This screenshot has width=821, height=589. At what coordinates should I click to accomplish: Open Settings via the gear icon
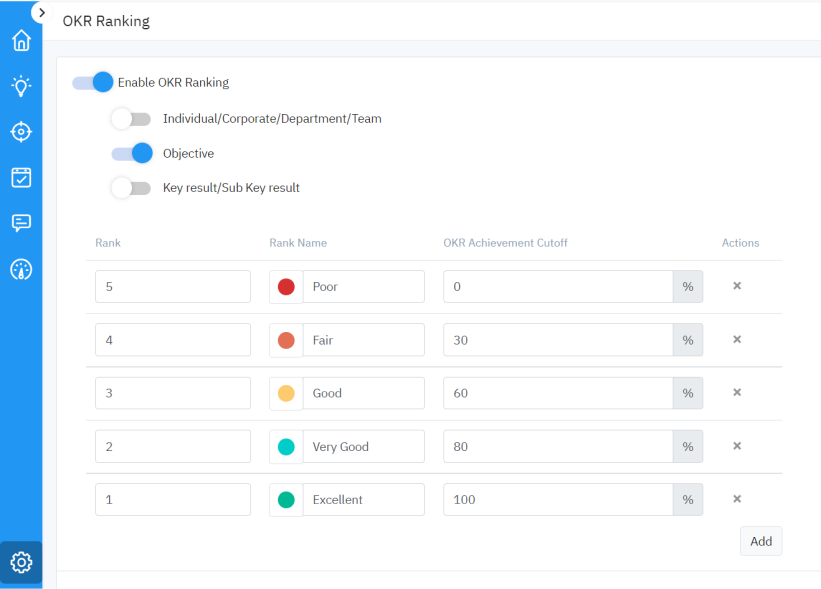pos(21,562)
